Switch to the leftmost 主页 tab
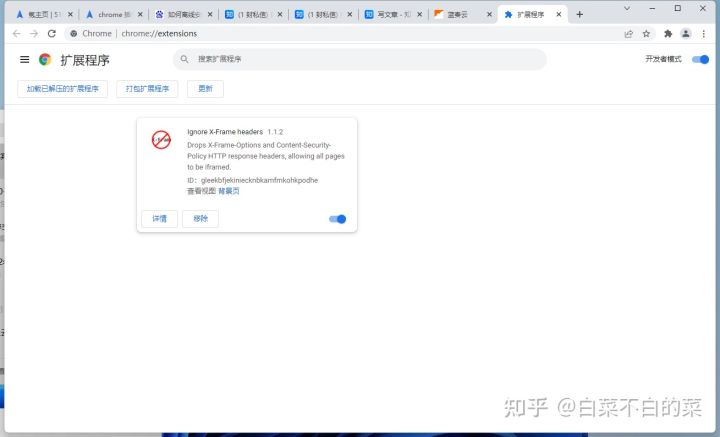Image resolution: width=720 pixels, height=437 pixels. pos(44,15)
